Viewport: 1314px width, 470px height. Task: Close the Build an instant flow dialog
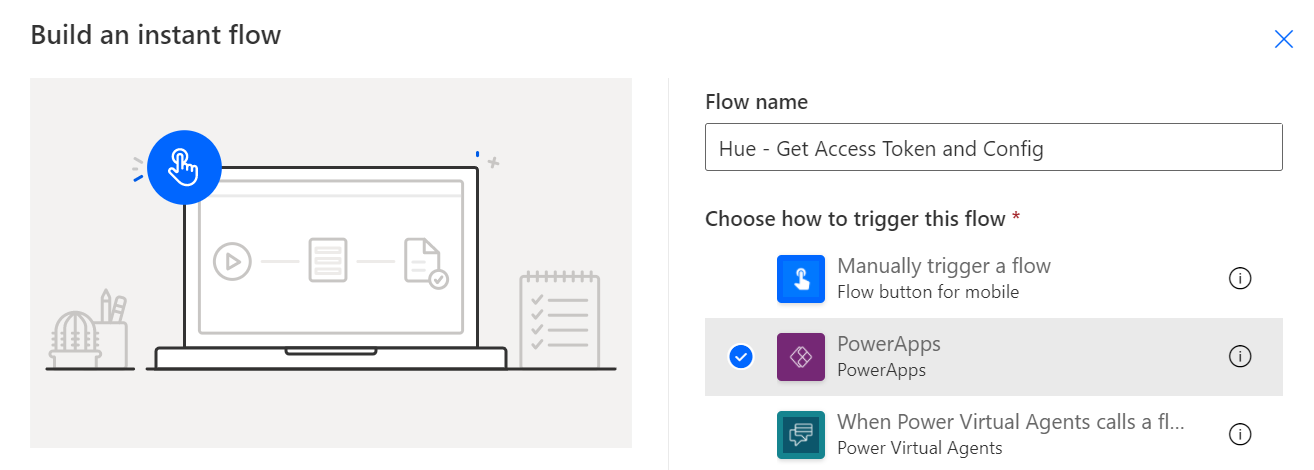coord(1283,39)
